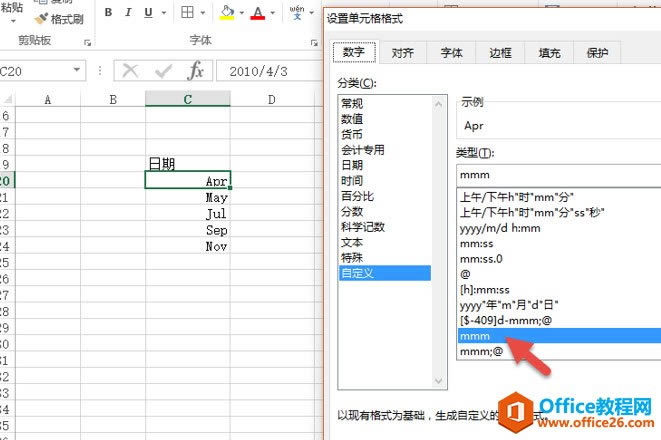
Task: Confirm entry with the checkmark icon
Action: pos(164,71)
